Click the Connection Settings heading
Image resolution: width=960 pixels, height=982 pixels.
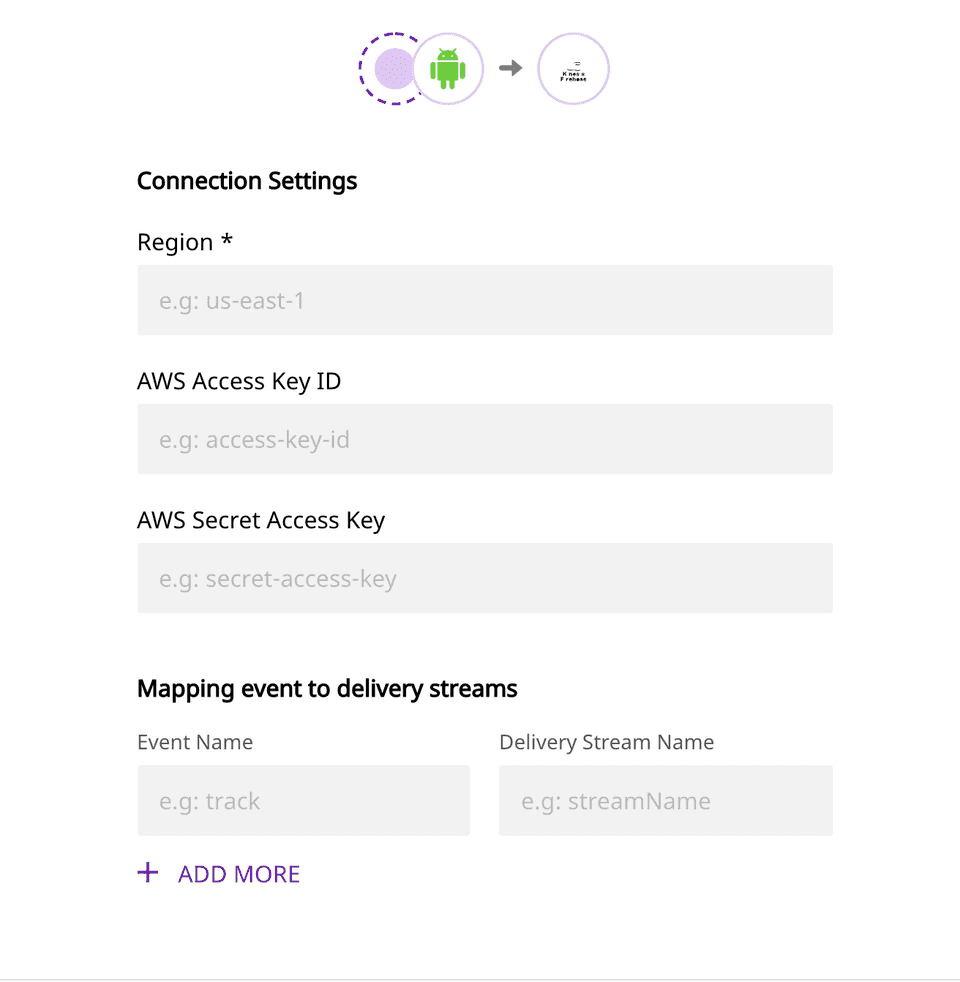point(247,181)
